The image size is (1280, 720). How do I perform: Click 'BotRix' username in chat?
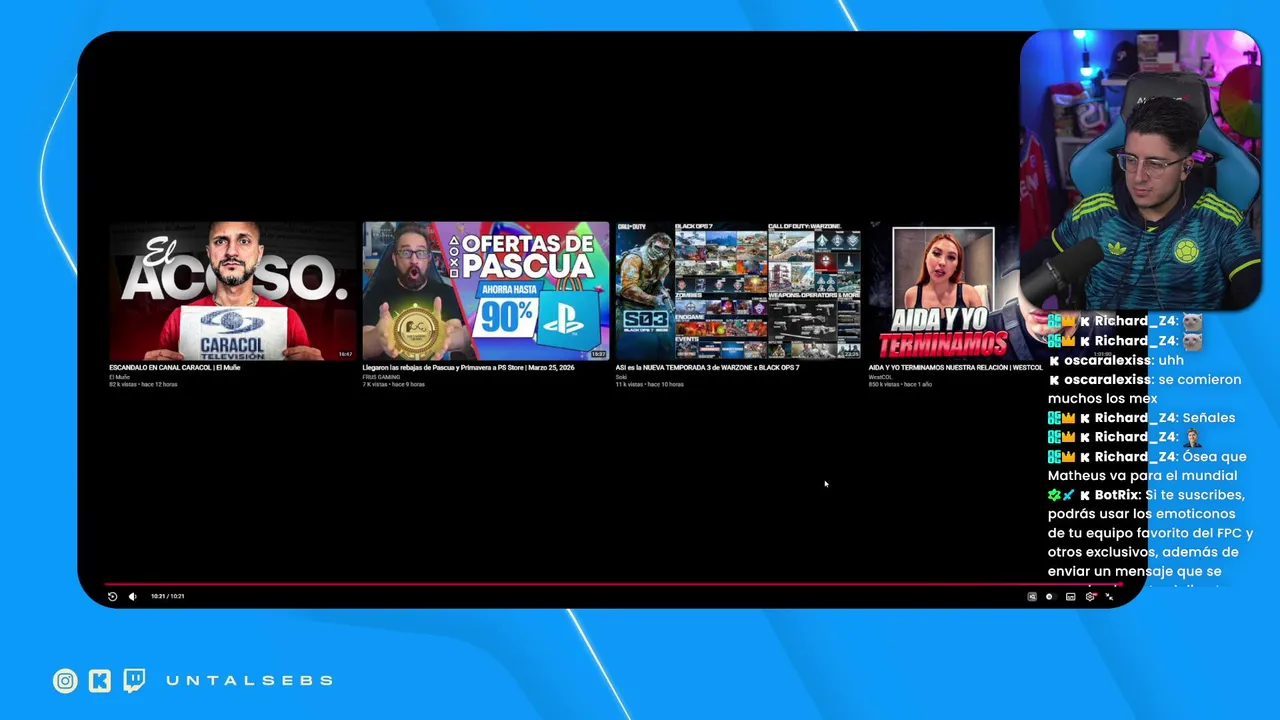coord(1117,495)
